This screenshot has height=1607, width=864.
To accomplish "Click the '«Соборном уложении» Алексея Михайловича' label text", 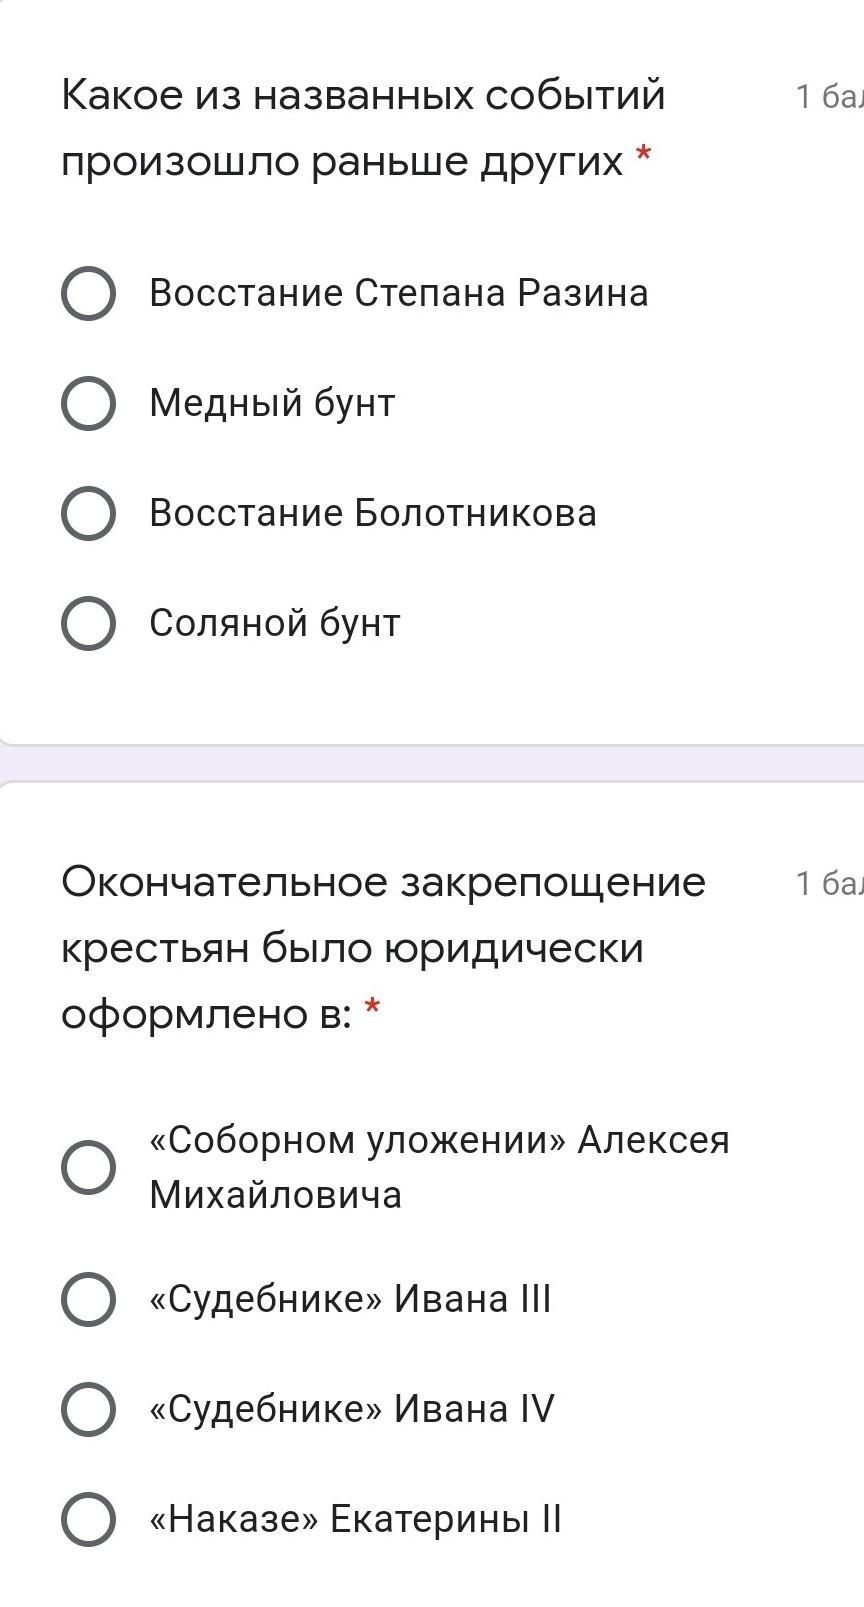I will 438,1167.
